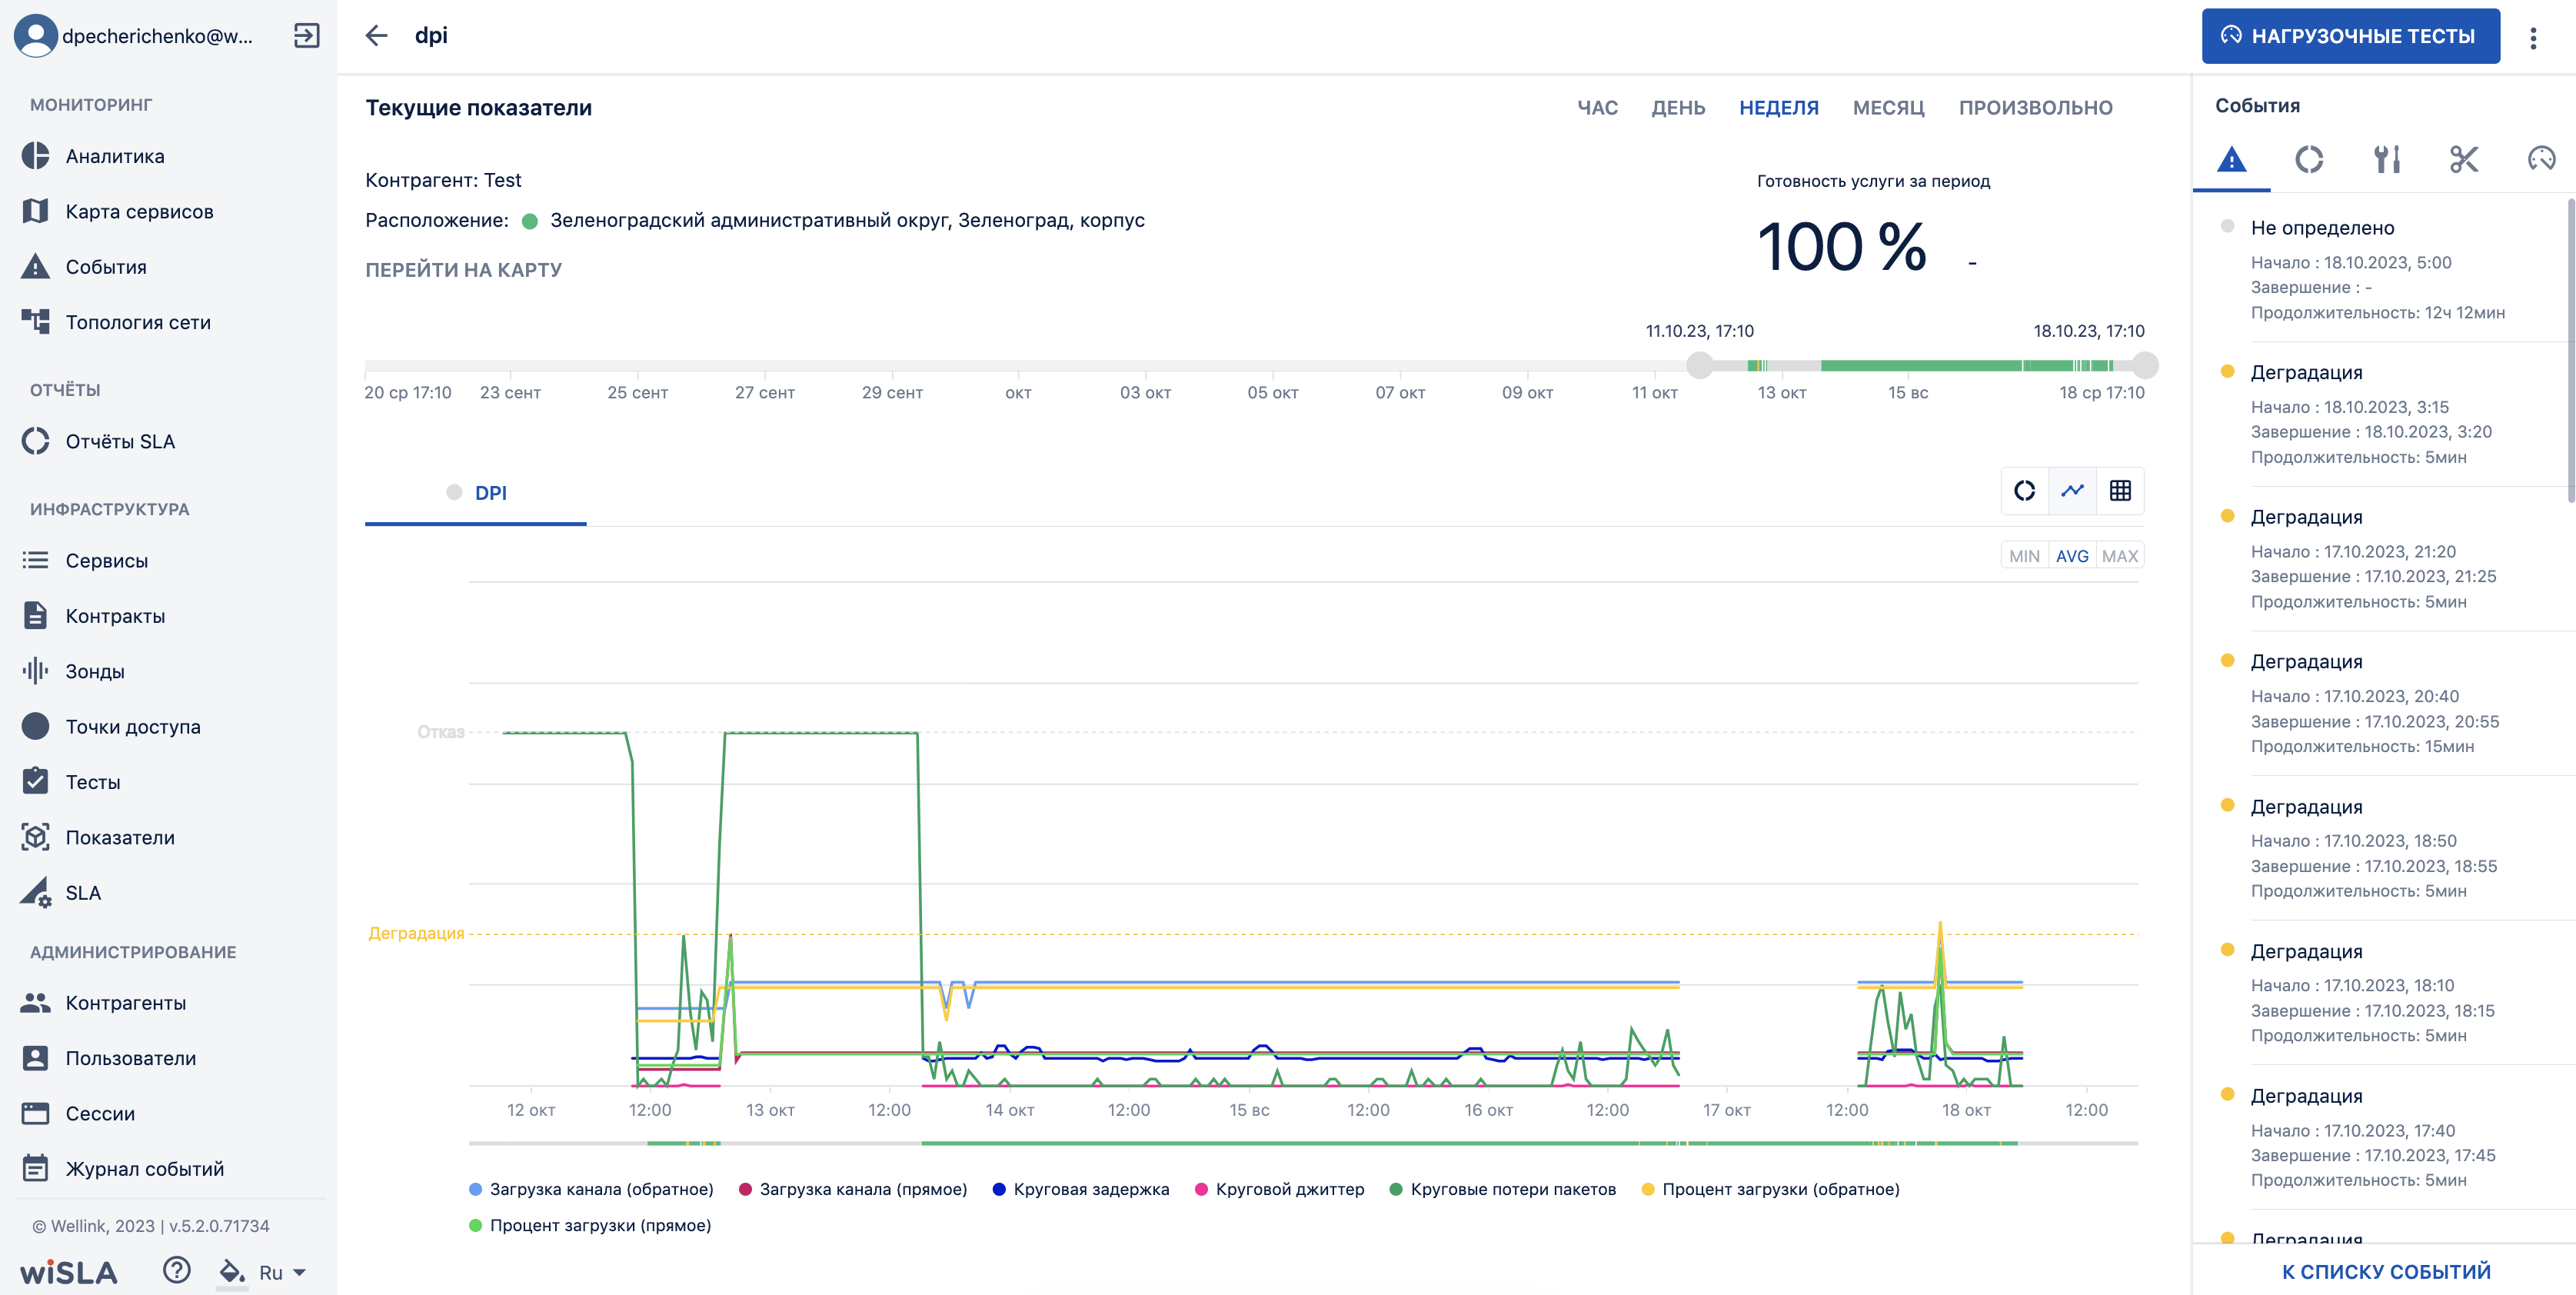This screenshot has height=1295, width=2576.
Task: Open the three-dot more options menu
Action: pos(2533,38)
